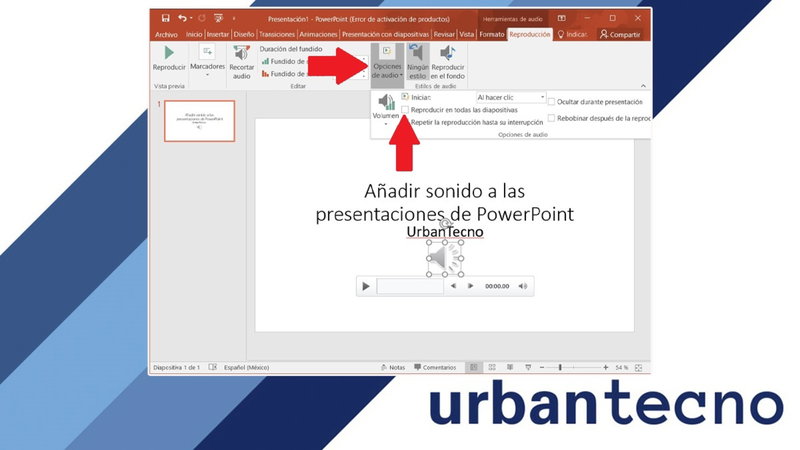Switch to the Insertar tab
This screenshot has width=800, height=450.
218,35
